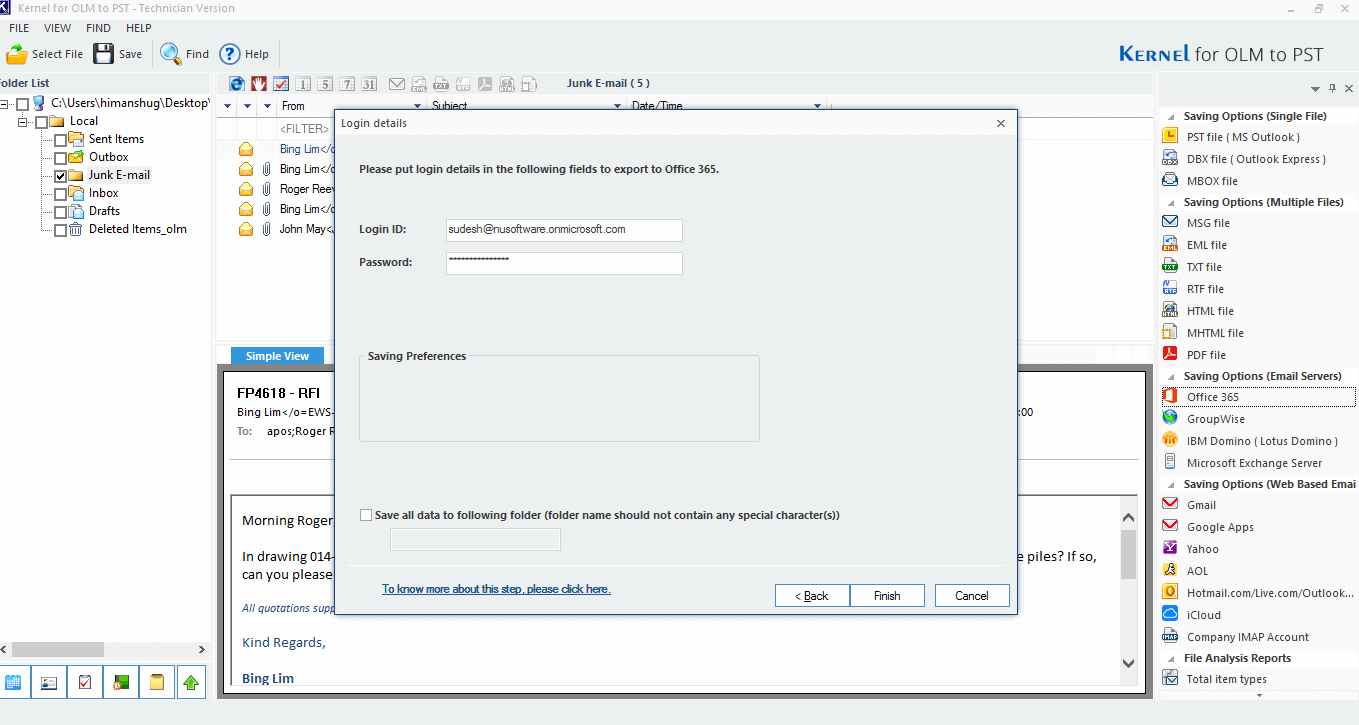Click the 7-day view icon
Image resolution: width=1359 pixels, height=725 pixels.
[x=347, y=84]
